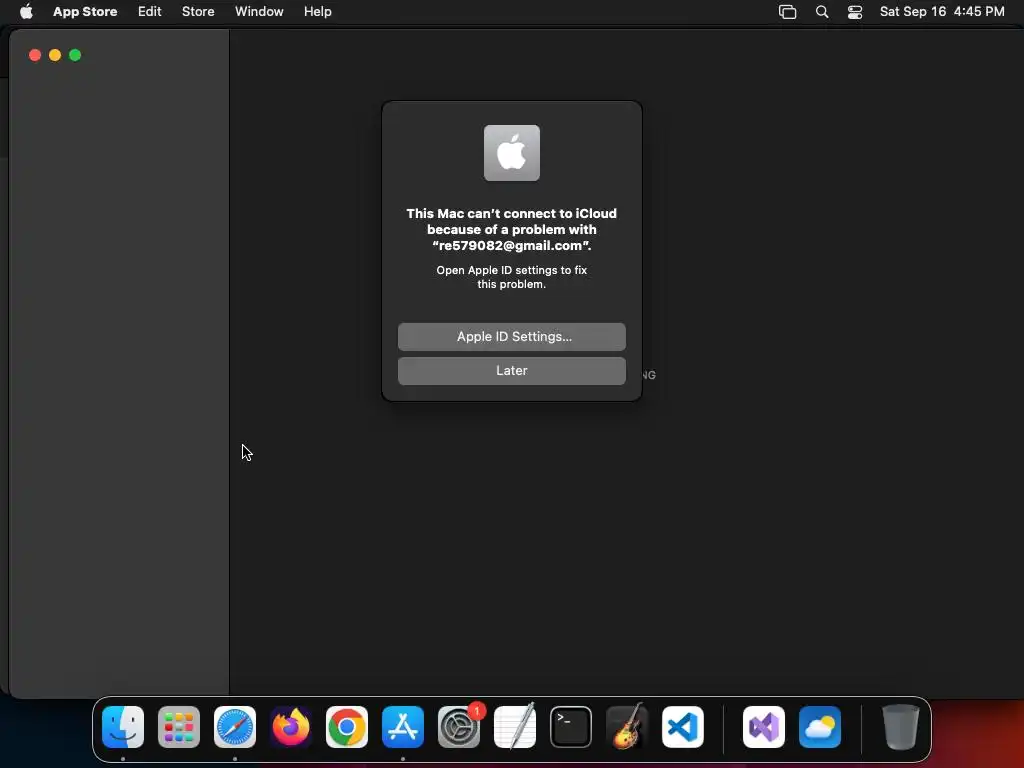Open Launchpad from the Dock
The width and height of the screenshot is (1024, 768).
pos(179,727)
